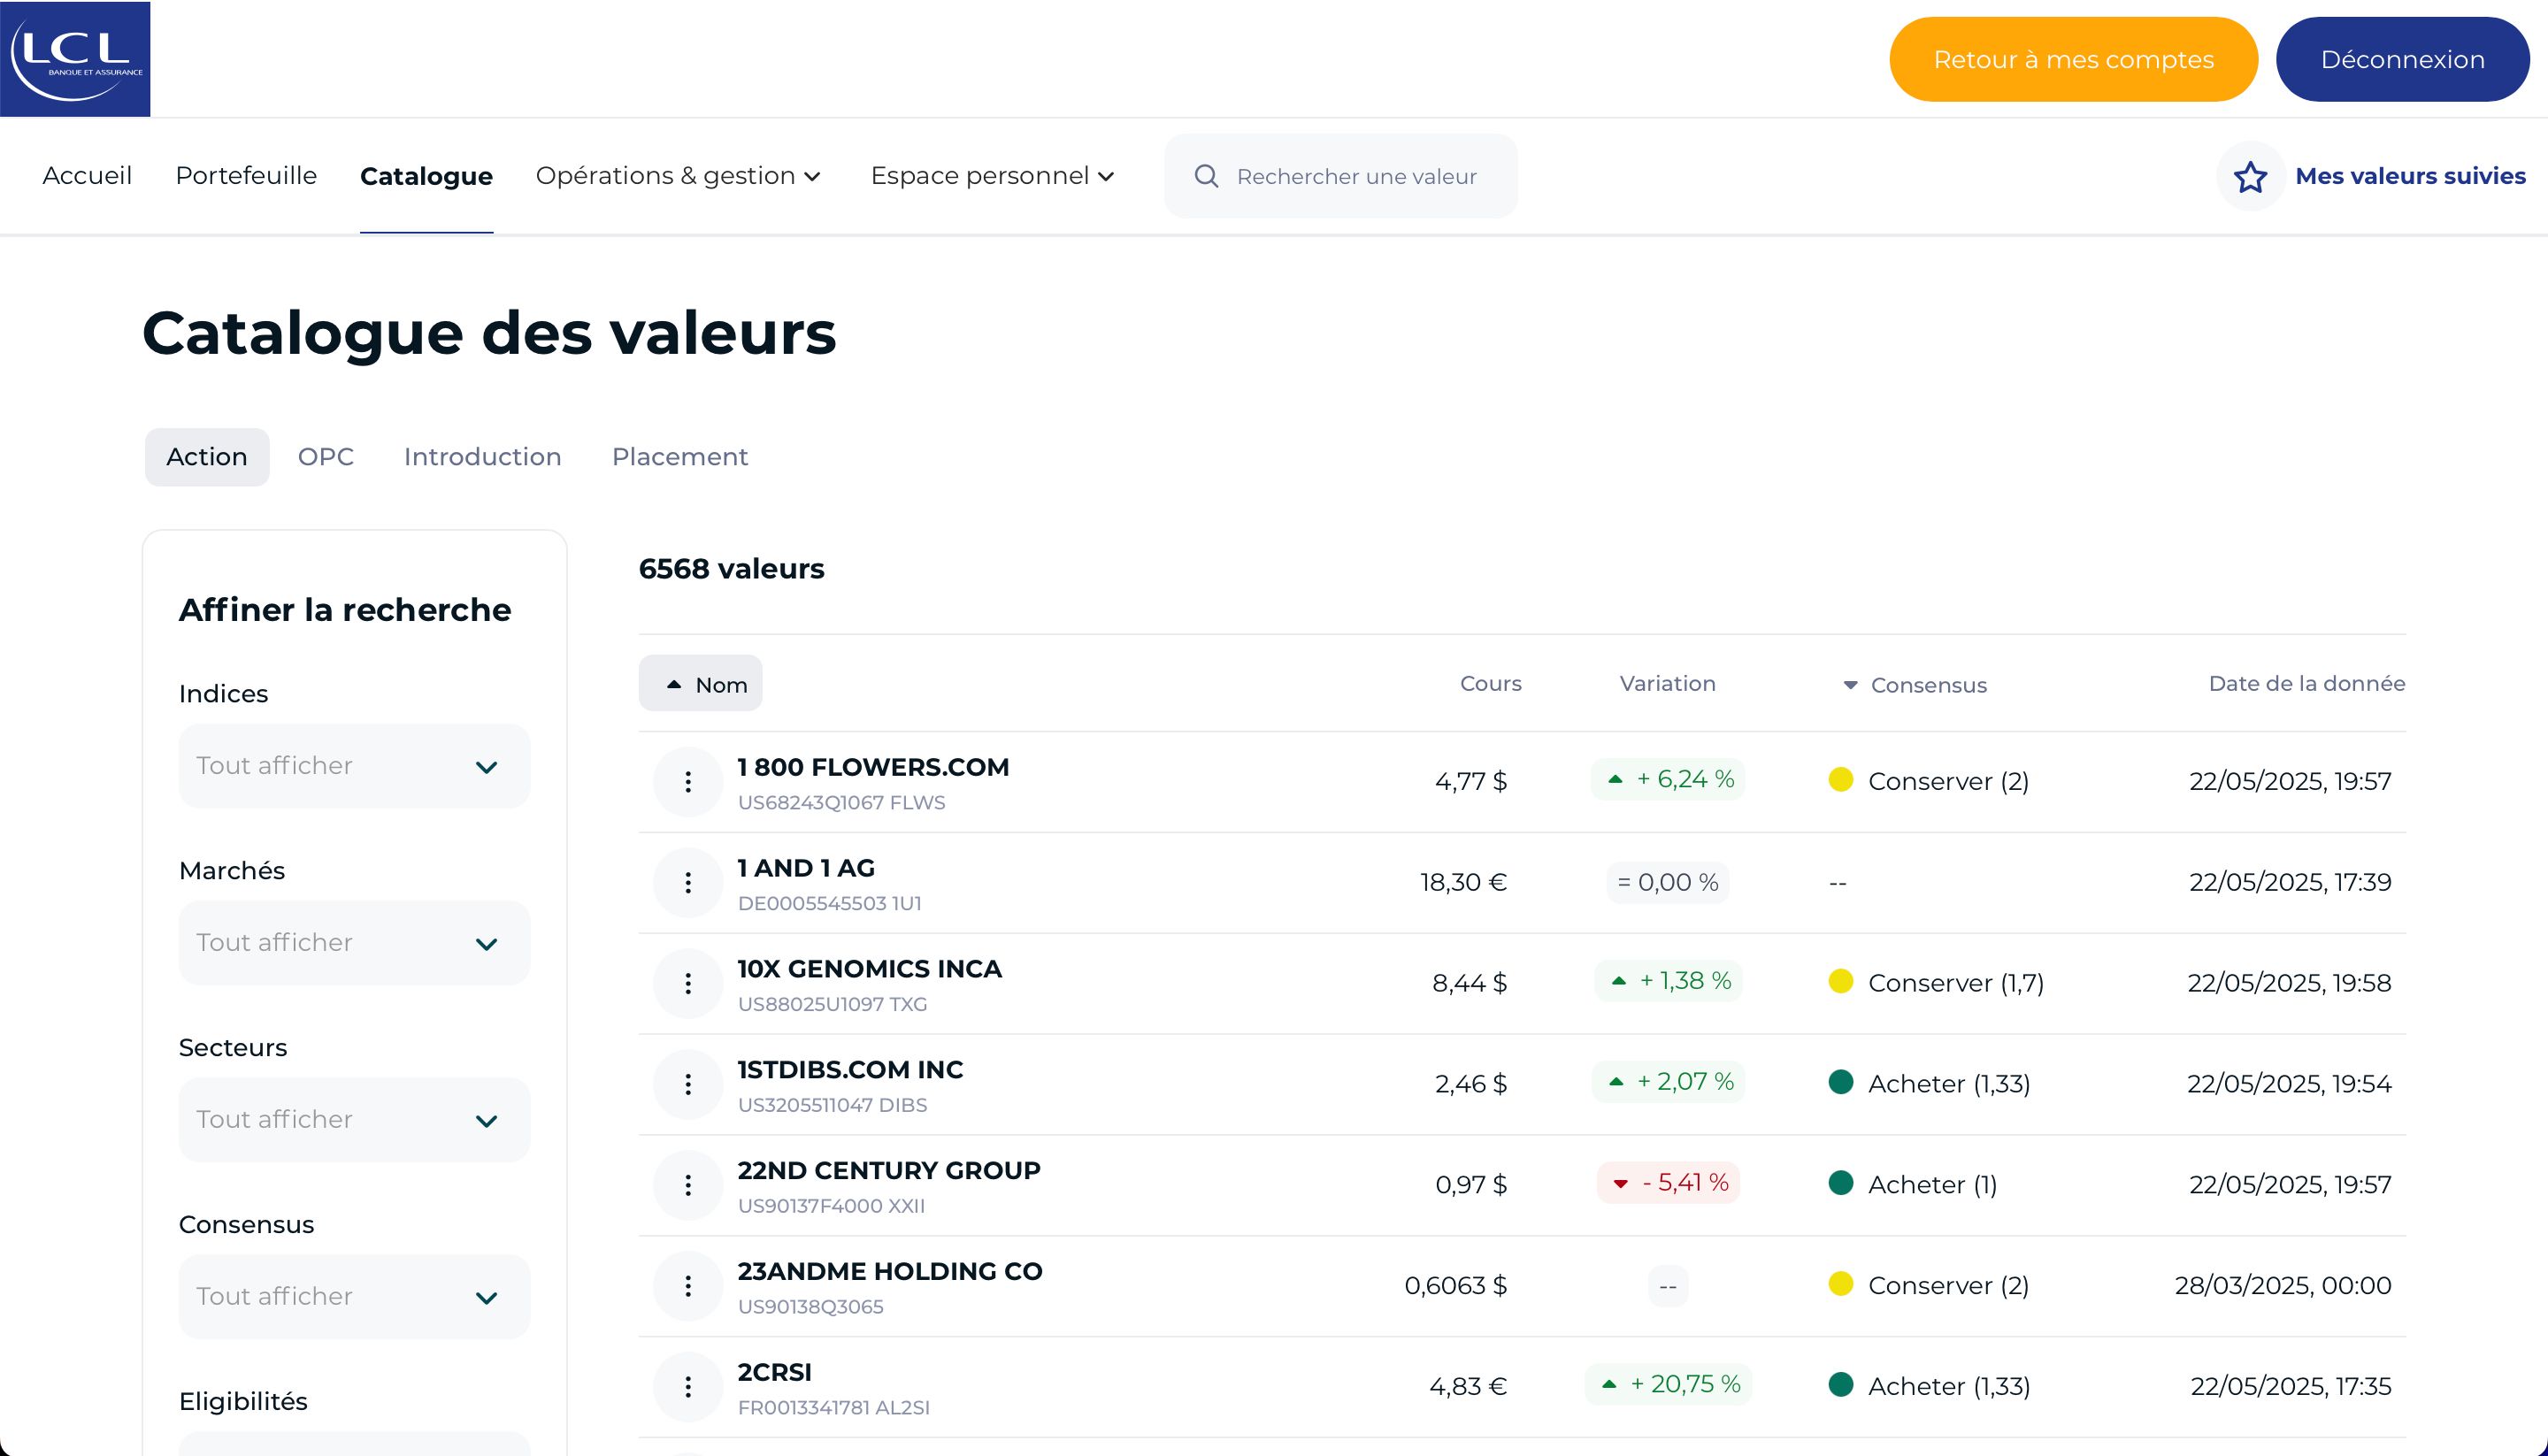Click the 6568 valeurs count

[731, 569]
